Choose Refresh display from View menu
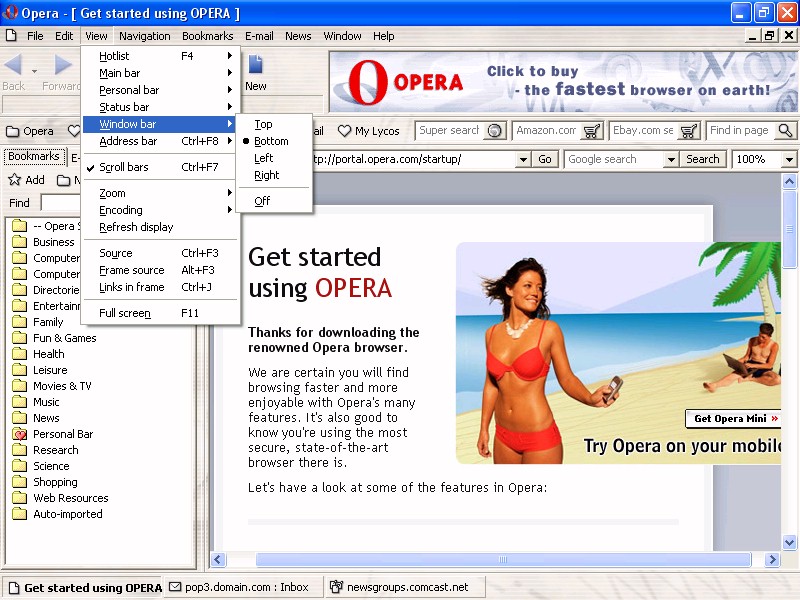Image resolution: width=800 pixels, height=600 pixels. pos(161,227)
